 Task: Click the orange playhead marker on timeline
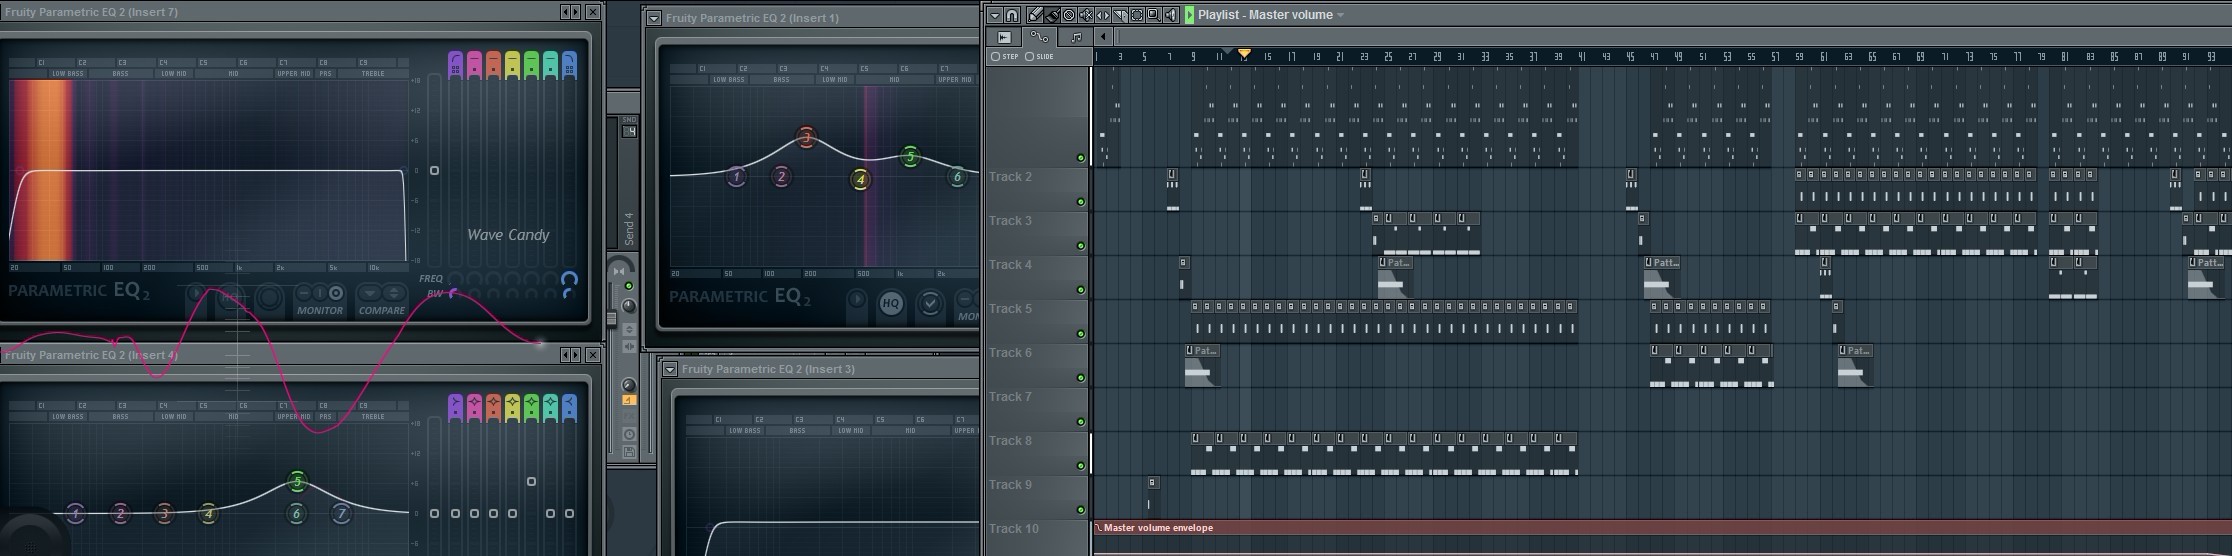(x=1244, y=54)
